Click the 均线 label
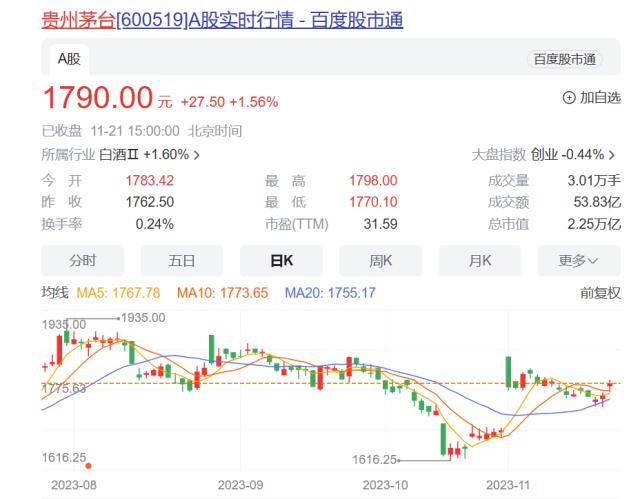640x499 pixels. 55,293
